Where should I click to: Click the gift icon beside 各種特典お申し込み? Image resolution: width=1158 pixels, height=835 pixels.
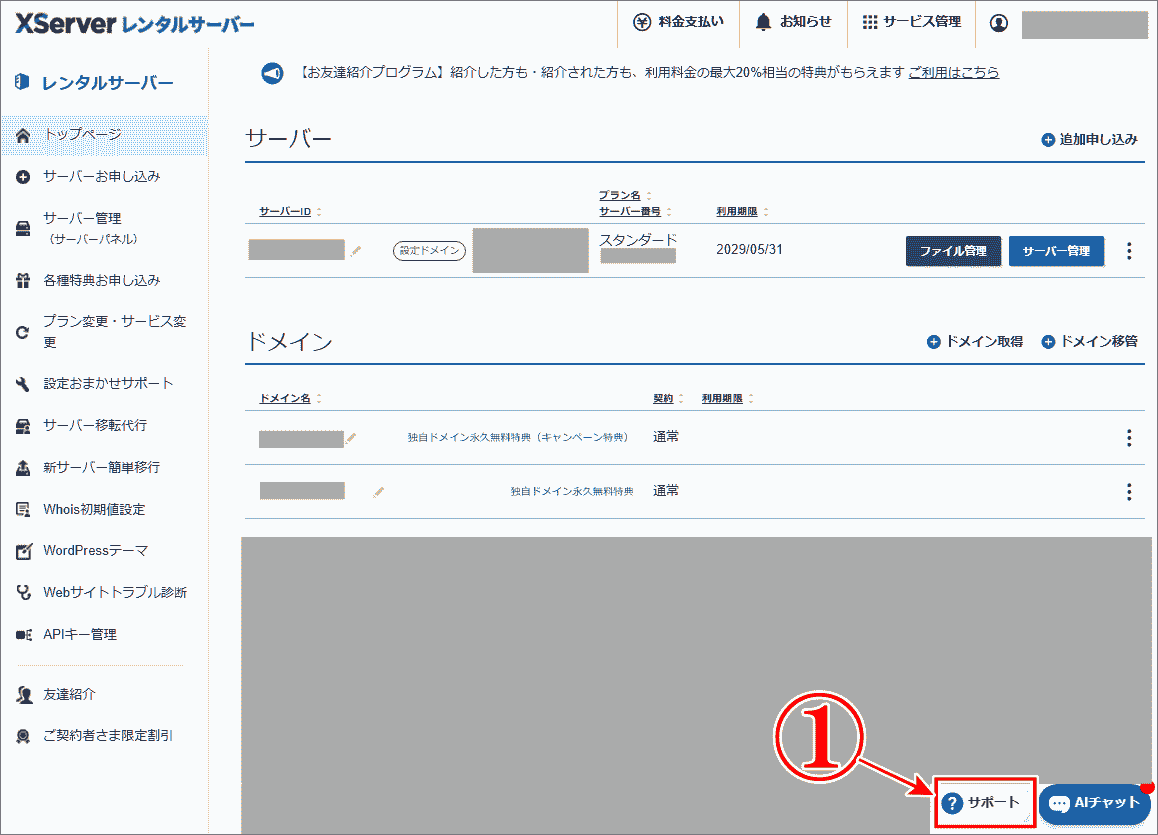click(23, 281)
